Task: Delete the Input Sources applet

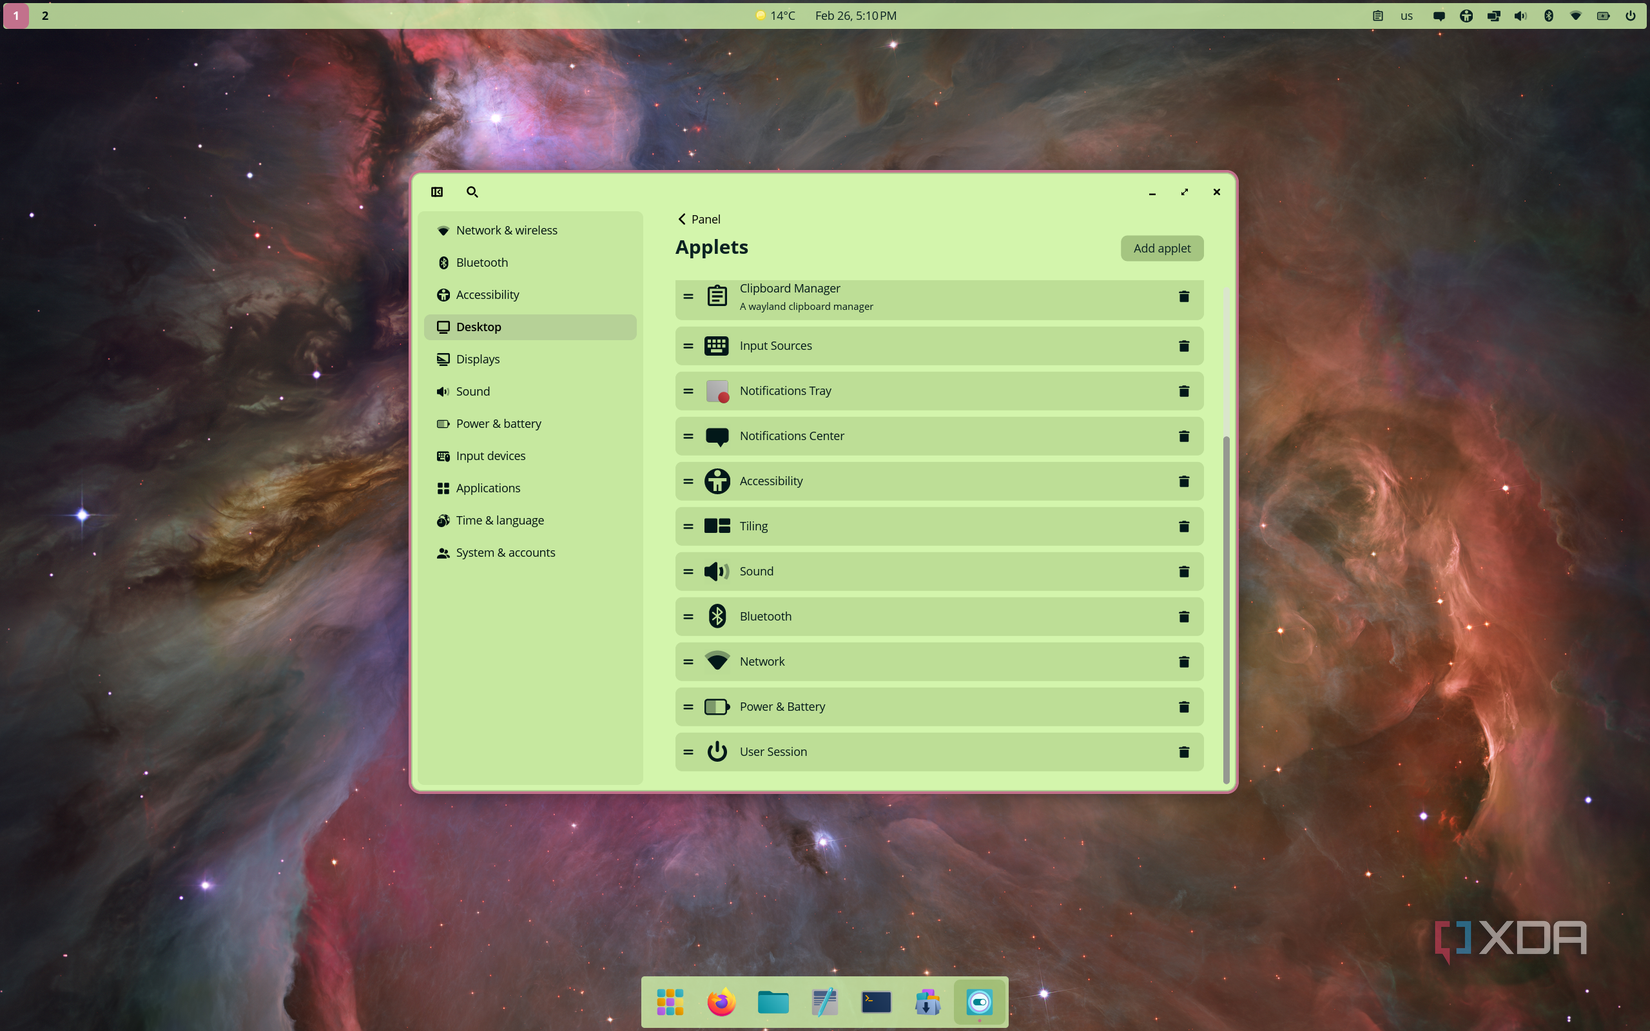Action: [1183, 346]
